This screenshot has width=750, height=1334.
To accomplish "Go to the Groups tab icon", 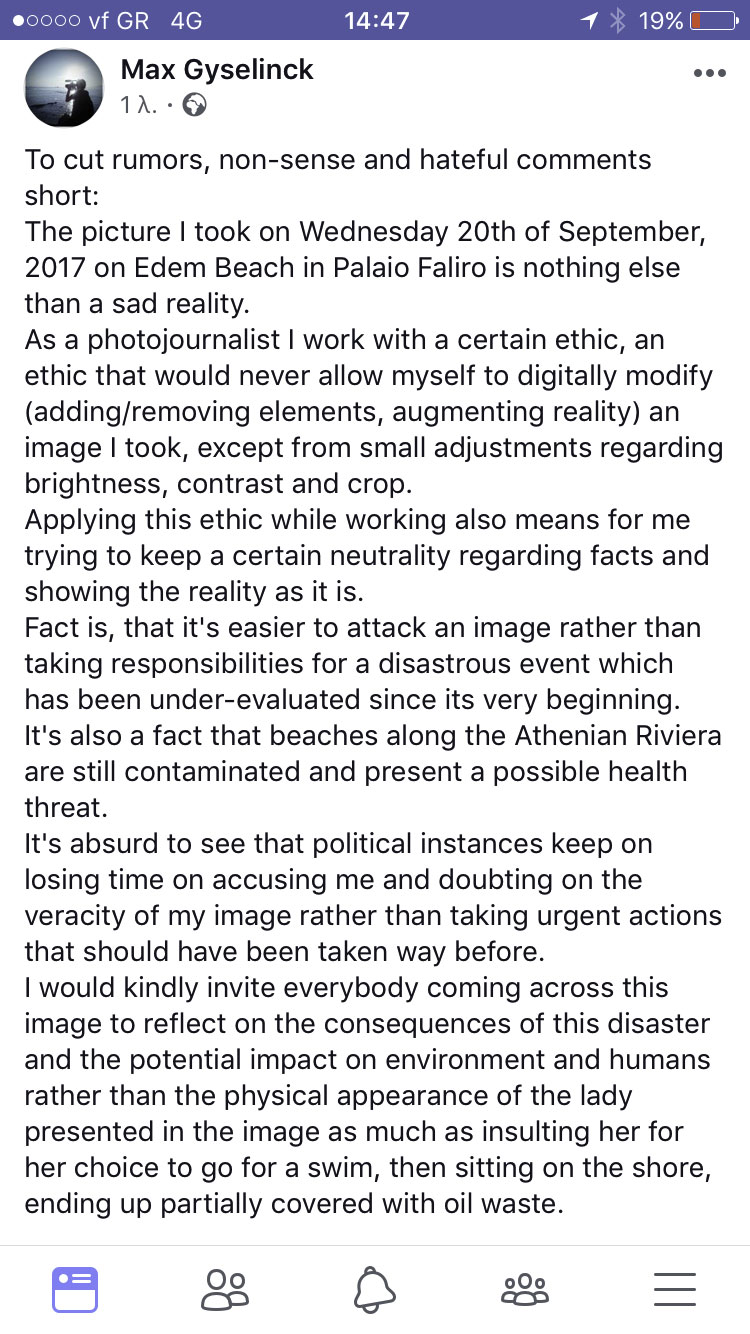I will click(525, 1289).
